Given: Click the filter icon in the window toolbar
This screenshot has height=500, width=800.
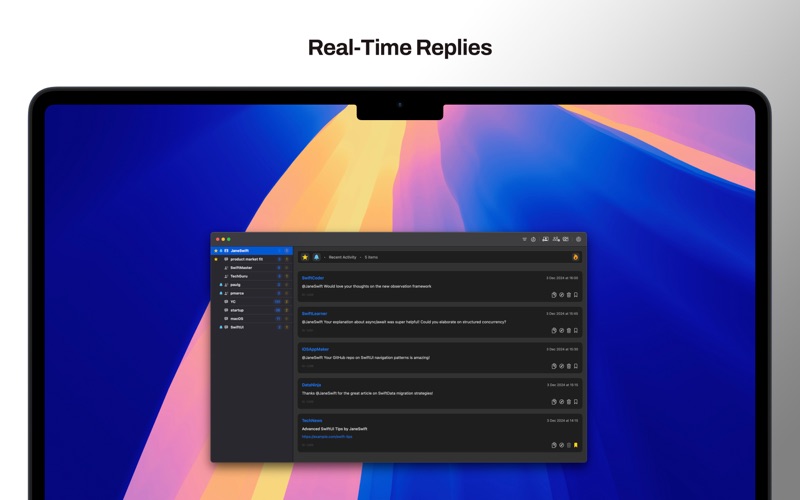Looking at the screenshot, I should click(x=524, y=239).
